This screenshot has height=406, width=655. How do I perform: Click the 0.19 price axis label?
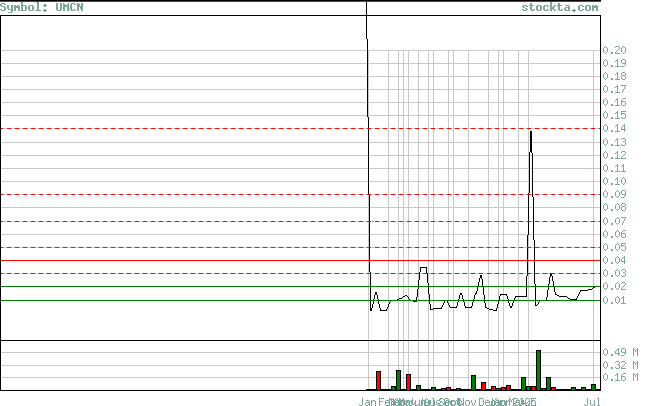(x=614, y=63)
